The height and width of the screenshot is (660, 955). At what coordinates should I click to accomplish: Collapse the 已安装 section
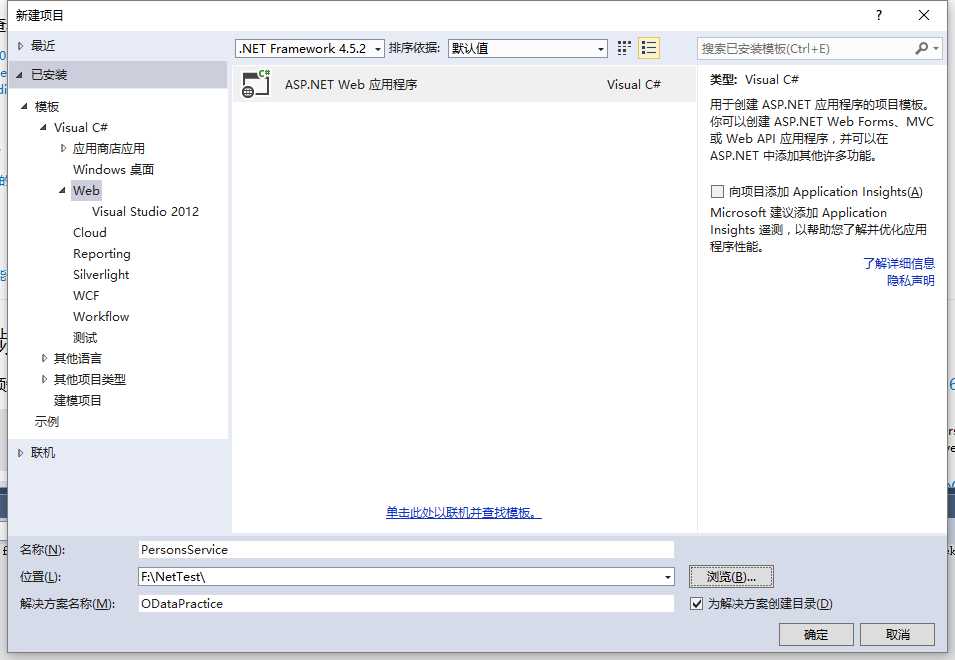click(x=19, y=75)
